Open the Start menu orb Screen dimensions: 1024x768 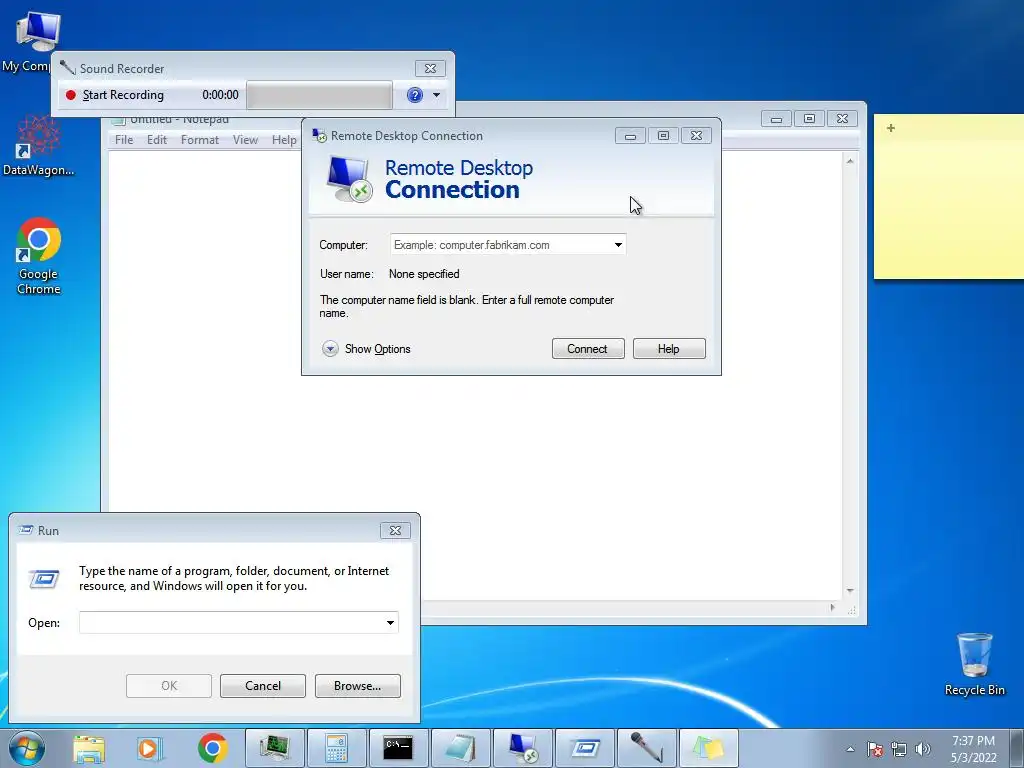pyautogui.click(x=26, y=748)
